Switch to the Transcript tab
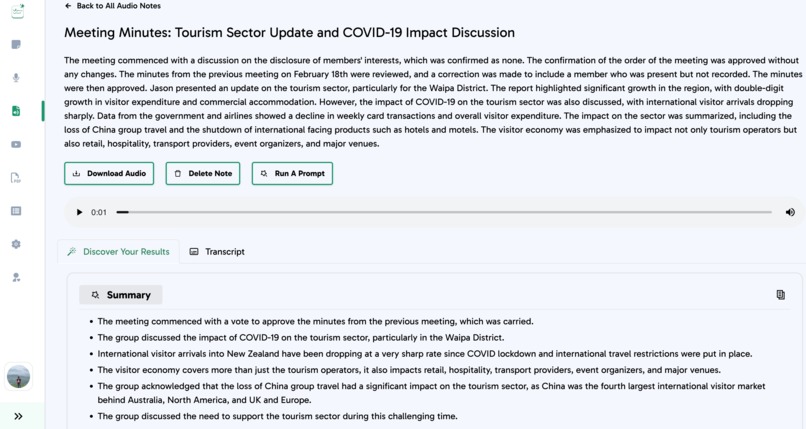This screenshot has height=429, width=806. (217, 252)
